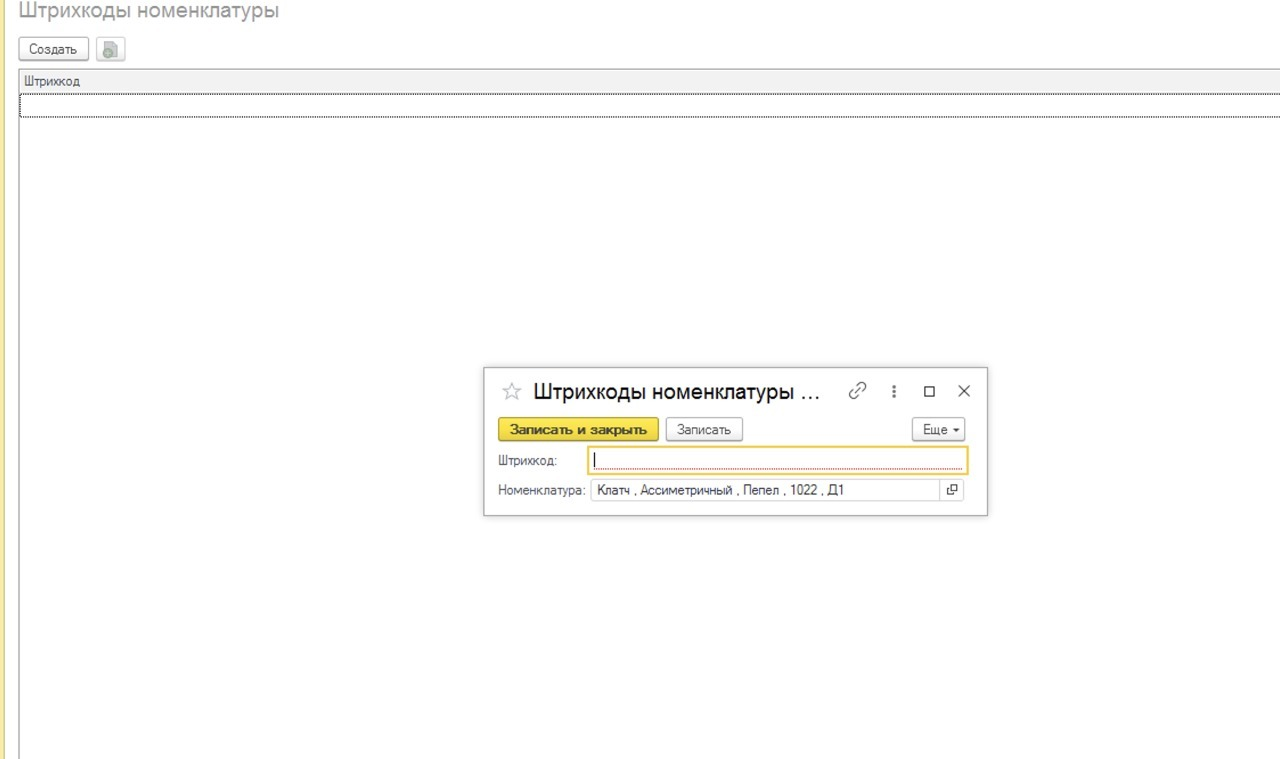Click the dialog title Штрихкоды номенклатуры
The image size is (1280, 759).
677,392
